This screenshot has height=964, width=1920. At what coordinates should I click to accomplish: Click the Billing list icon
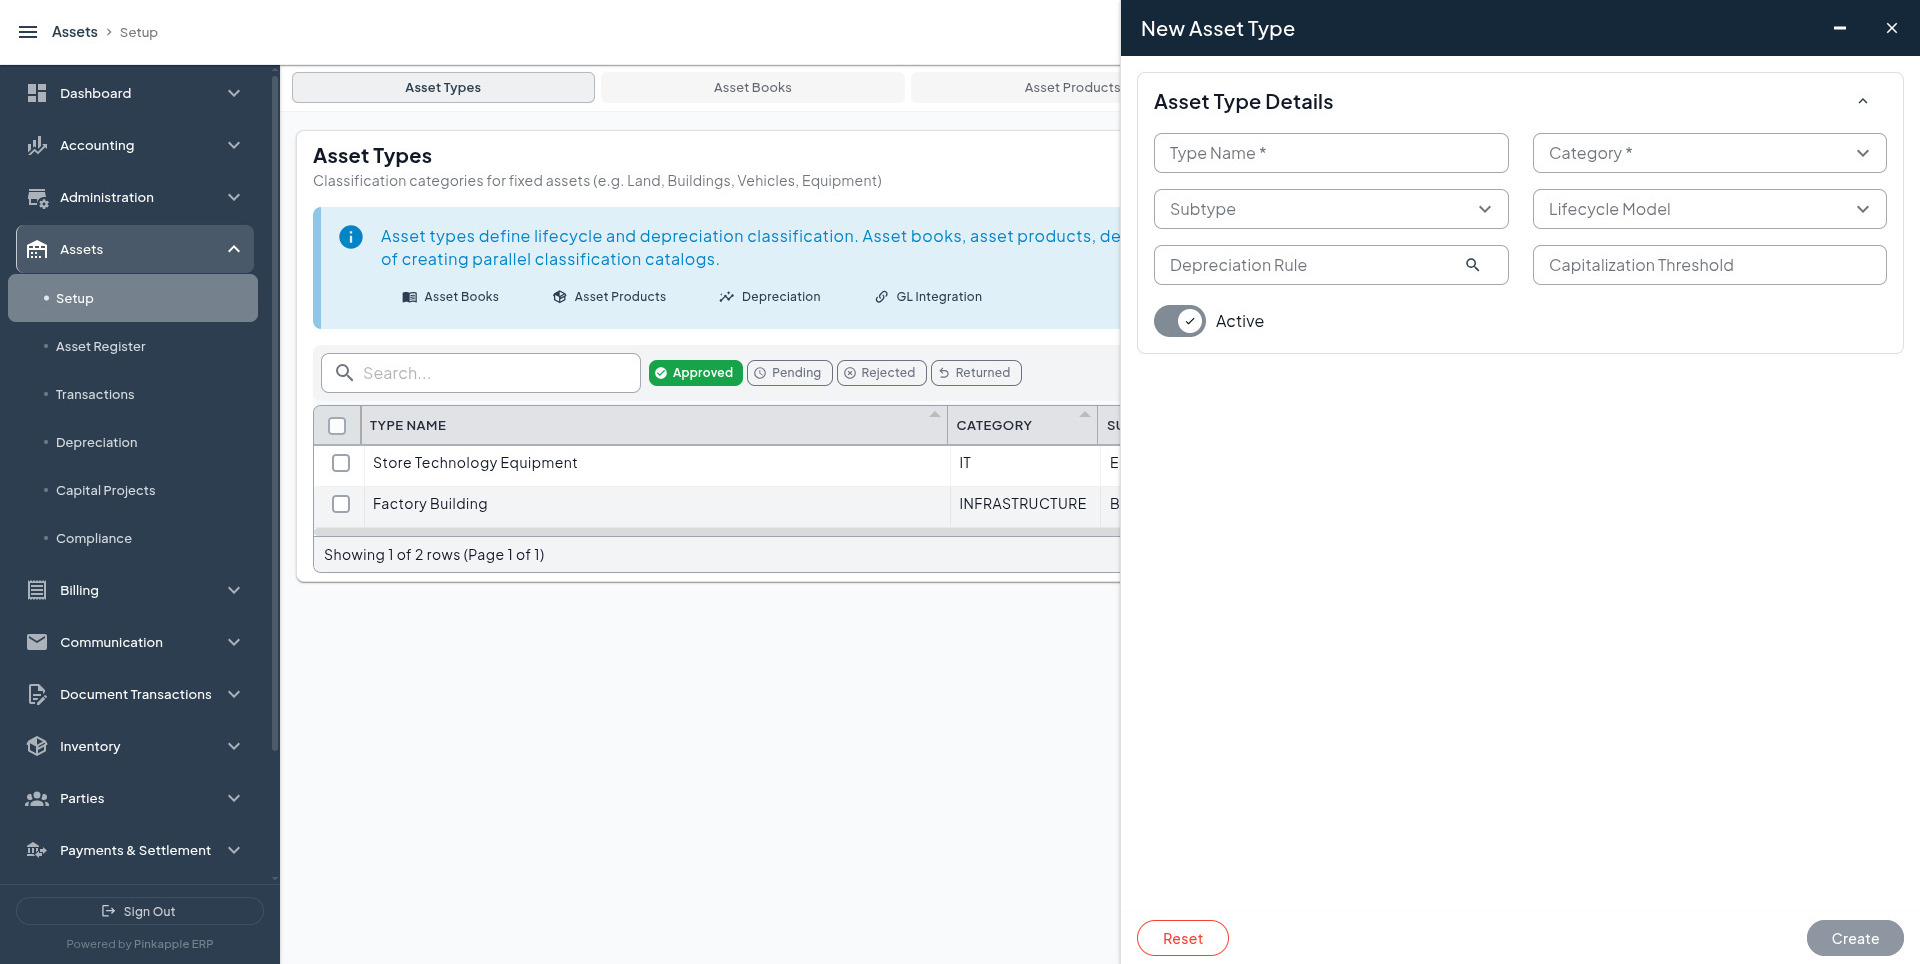coord(37,590)
